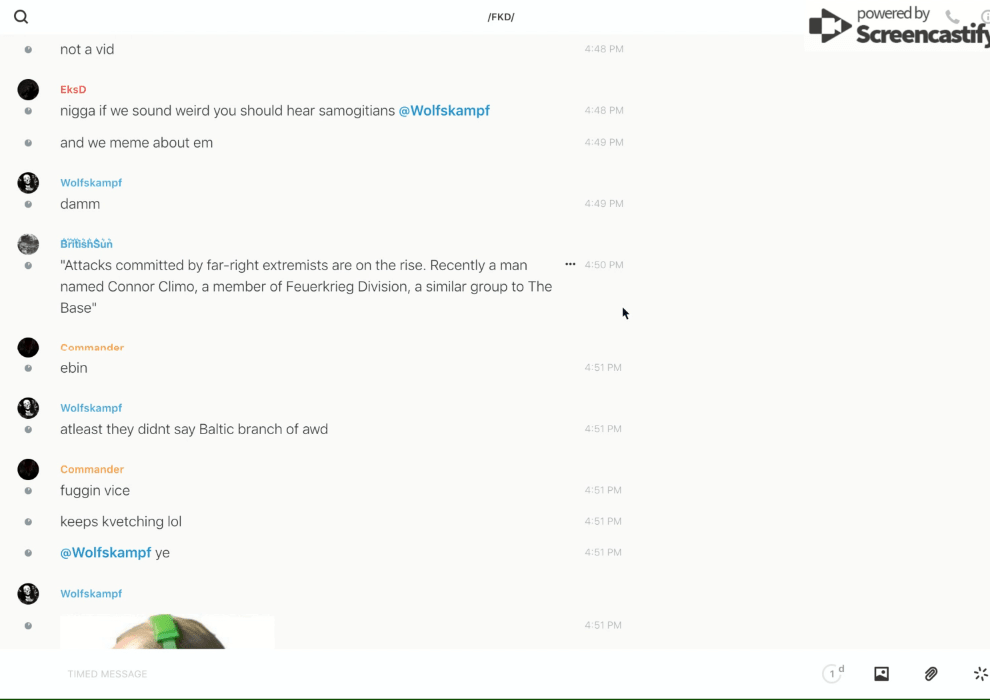Click the EksD username label

coord(73,90)
